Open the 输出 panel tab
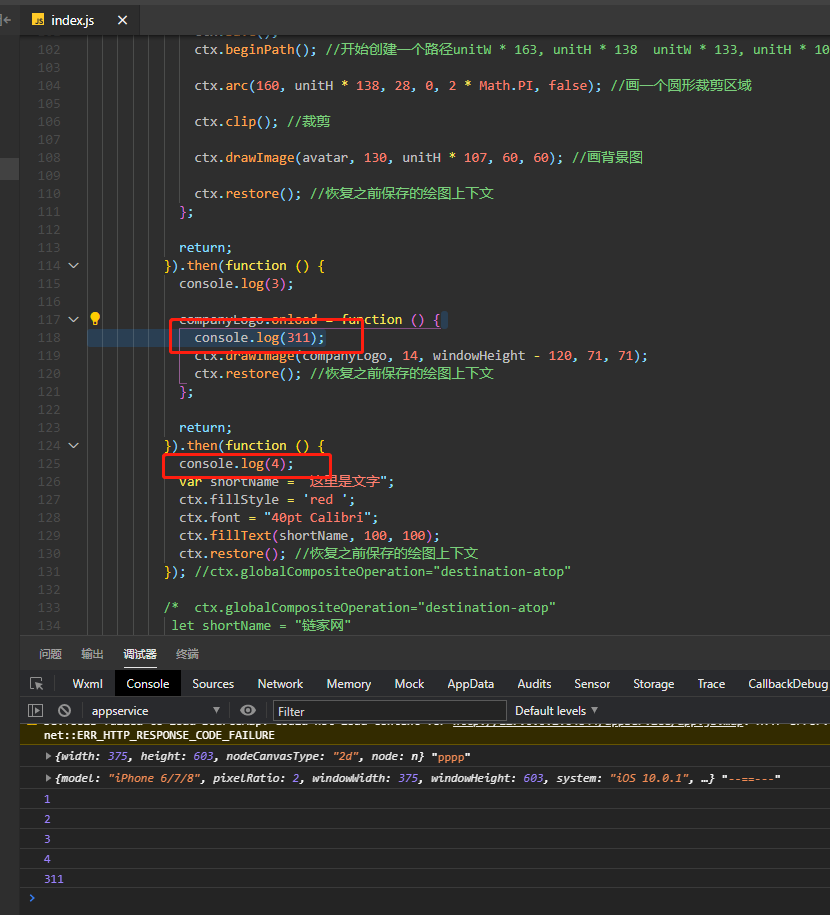 pyautogui.click(x=92, y=654)
